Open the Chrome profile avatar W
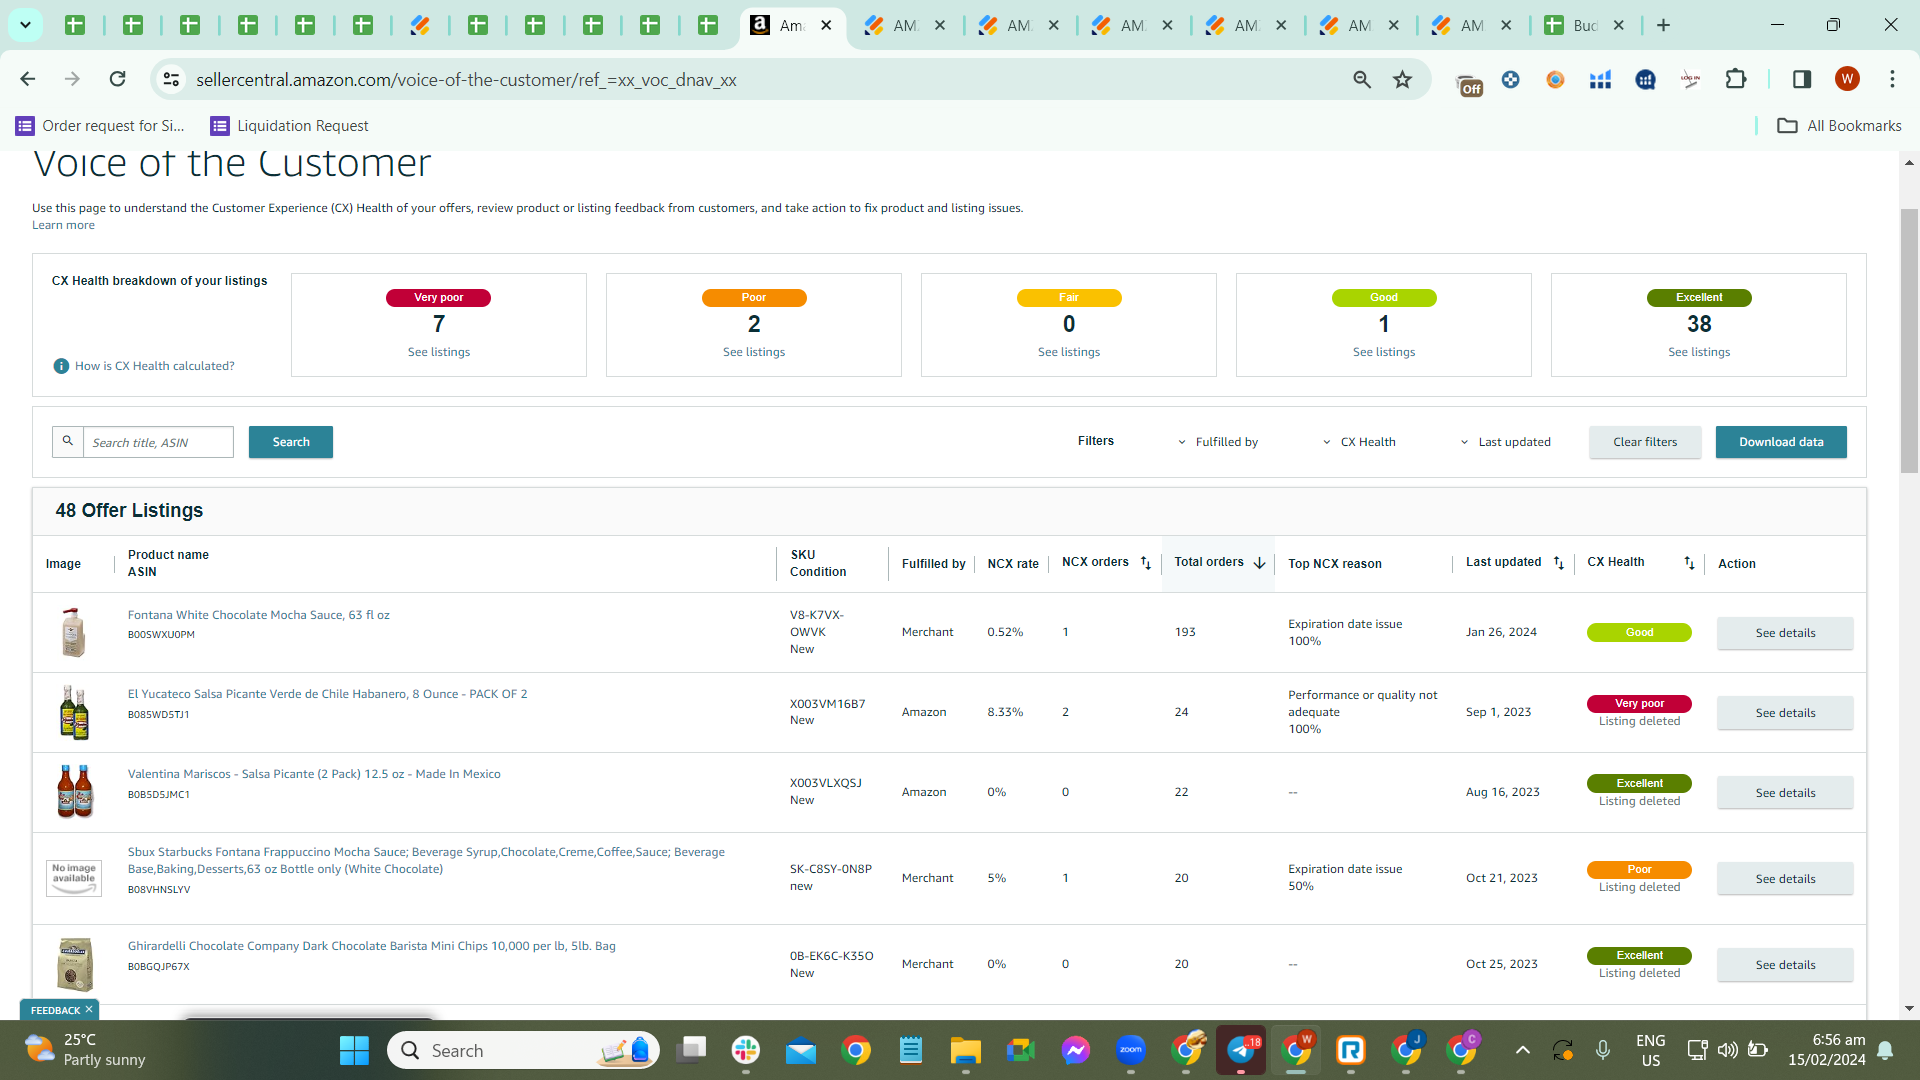The image size is (1920, 1080). (1847, 80)
